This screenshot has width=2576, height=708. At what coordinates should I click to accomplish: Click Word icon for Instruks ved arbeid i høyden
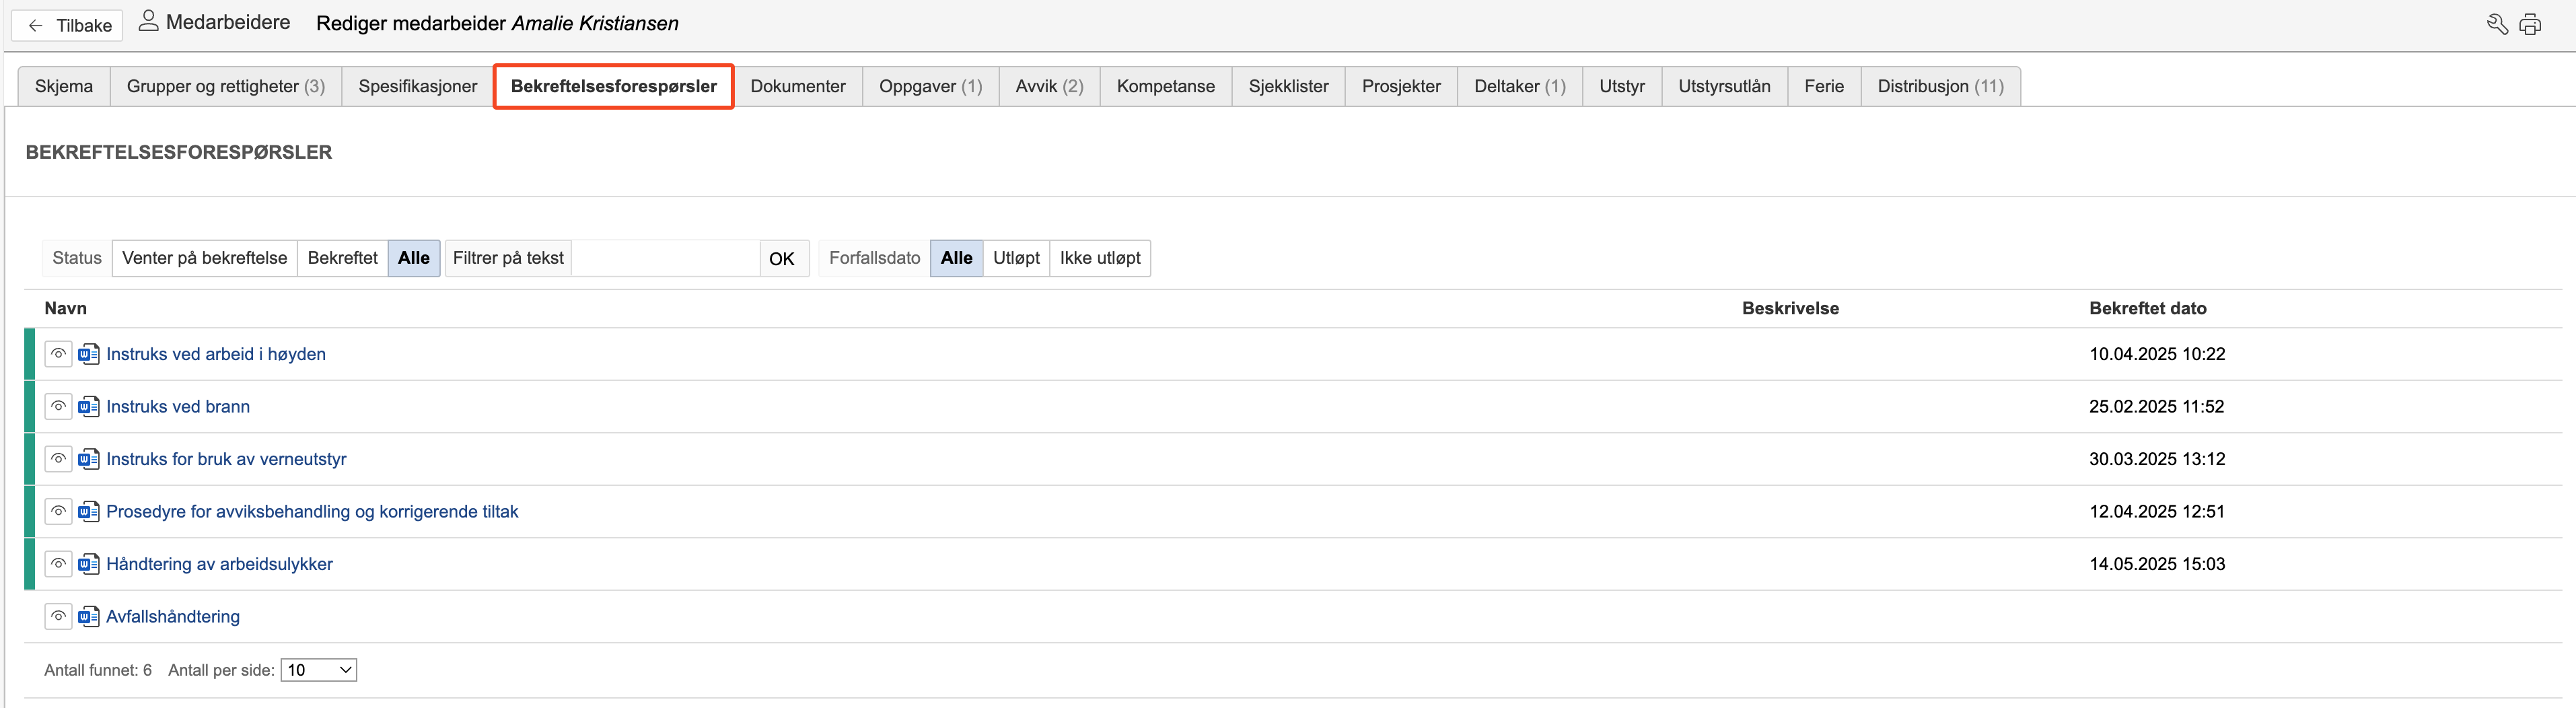coord(89,354)
